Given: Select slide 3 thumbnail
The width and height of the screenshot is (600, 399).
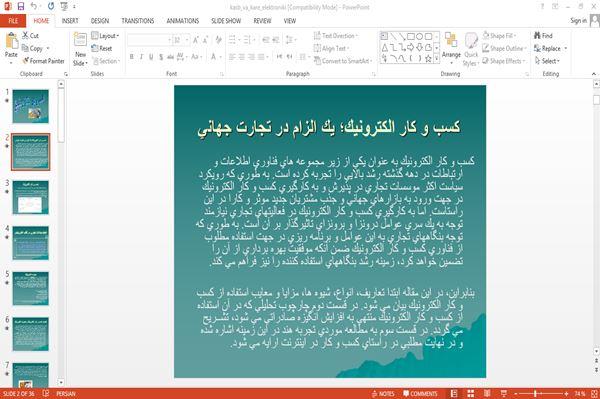Looking at the screenshot, I should [31, 197].
